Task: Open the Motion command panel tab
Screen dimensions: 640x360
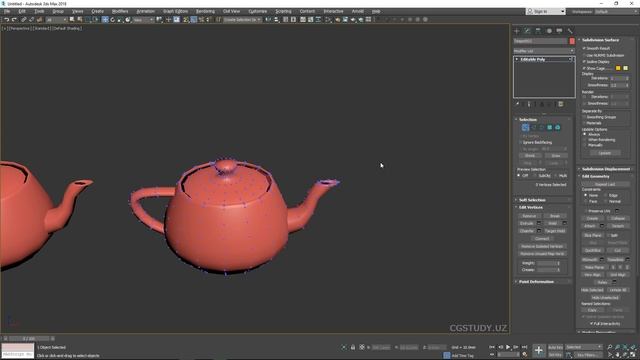Action: [x=549, y=31]
